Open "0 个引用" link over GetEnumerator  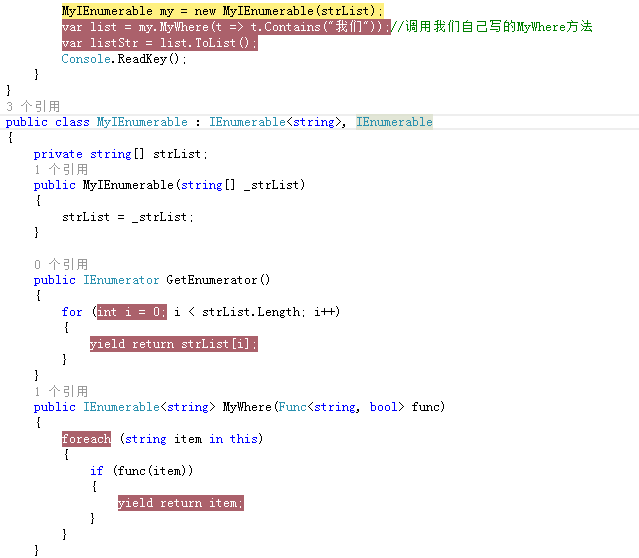tap(61, 265)
